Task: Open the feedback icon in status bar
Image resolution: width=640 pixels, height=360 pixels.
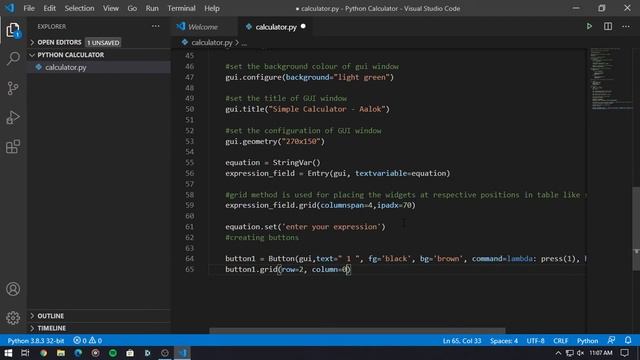Action: 611,340
